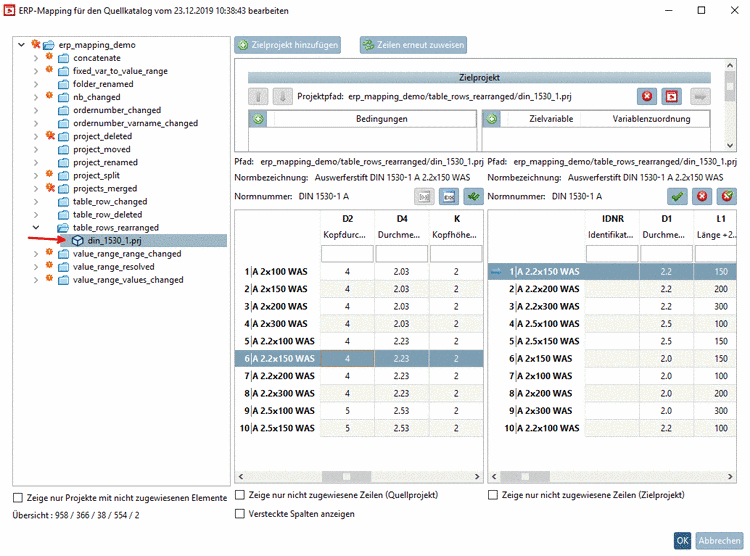
Task: Check Versteckte Spalten anzeigen
Action: click(x=240, y=514)
